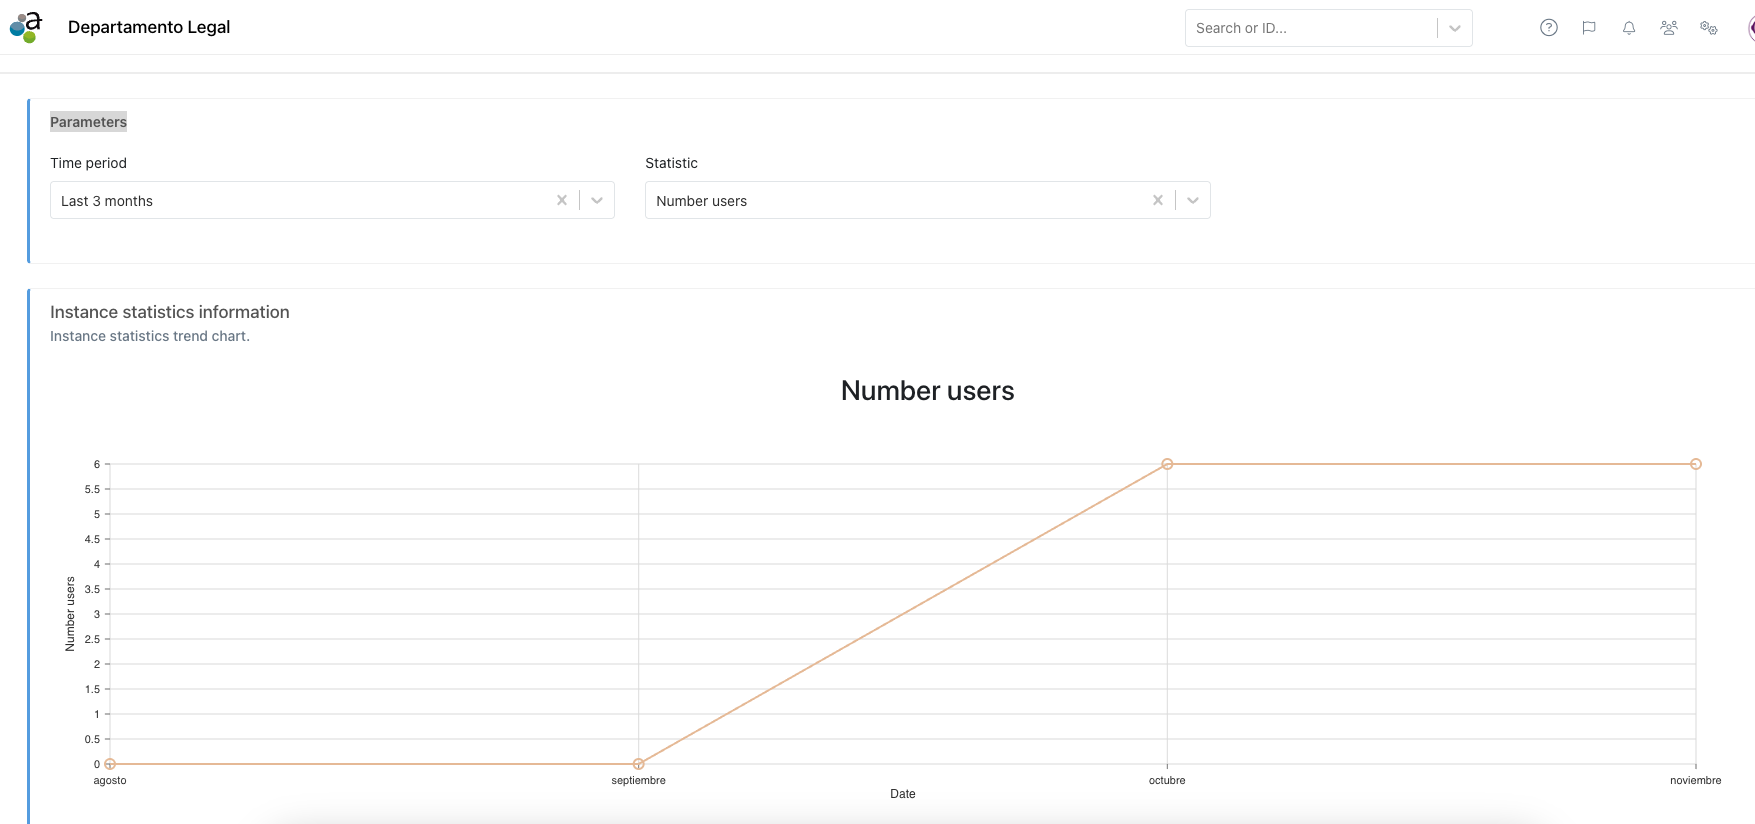Click the noviembre data point on chart
This screenshot has width=1755, height=824.
point(1695,464)
